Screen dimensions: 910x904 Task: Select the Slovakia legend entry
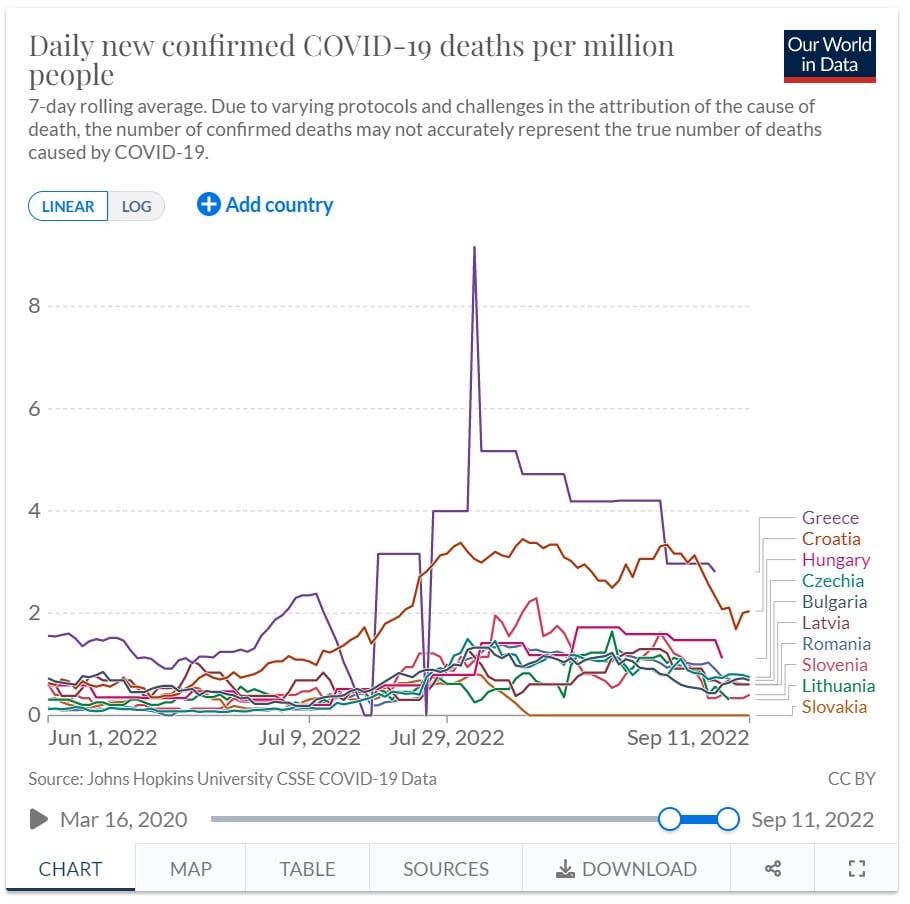pyautogui.click(x=834, y=707)
